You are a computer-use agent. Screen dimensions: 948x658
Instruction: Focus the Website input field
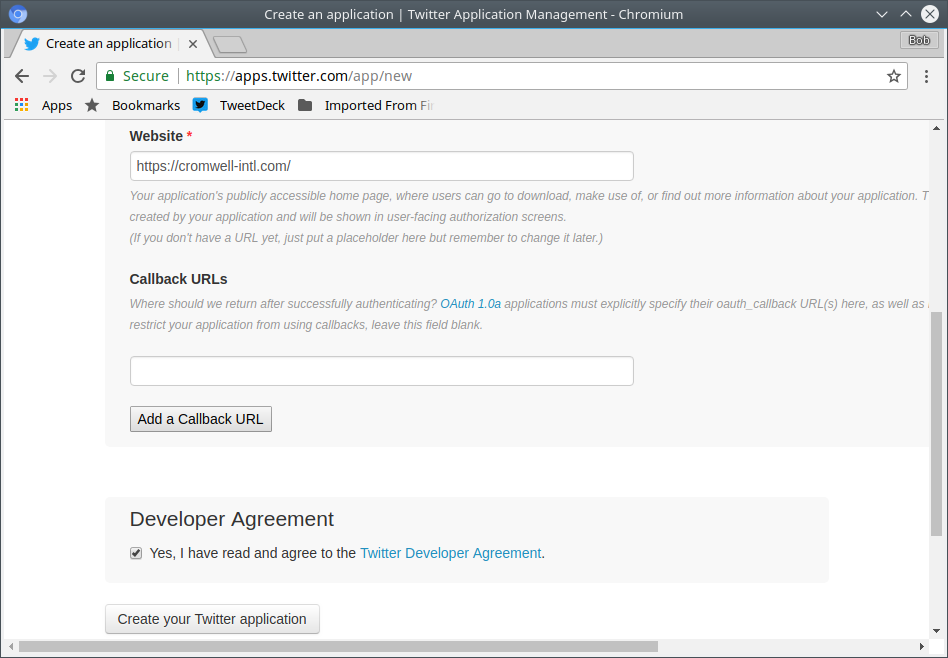(x=381, y=166)
